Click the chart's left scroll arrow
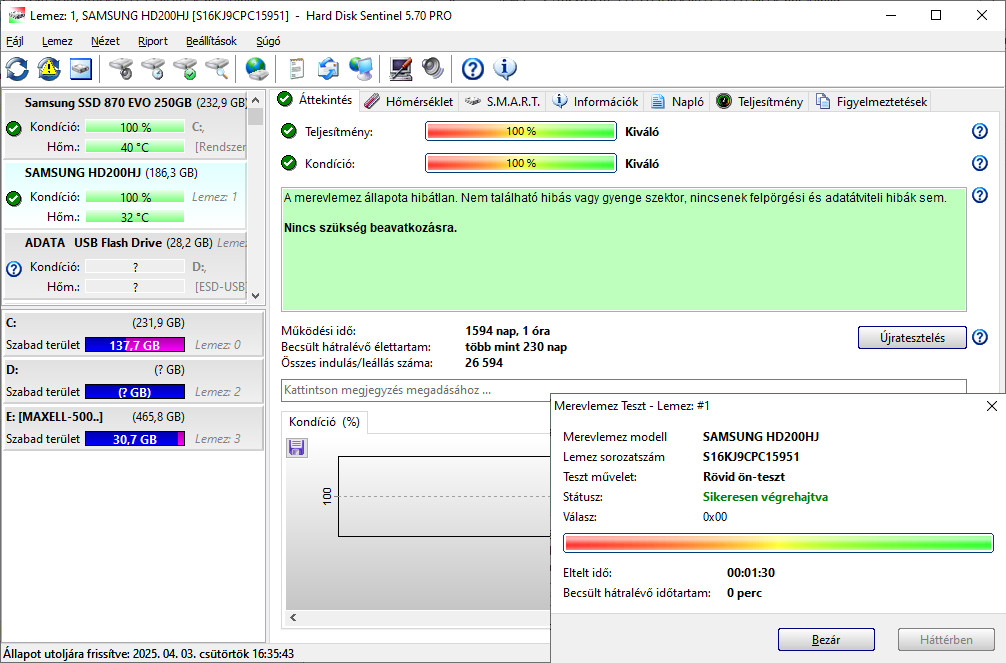The image size is (1006, 663). [293, 617]
